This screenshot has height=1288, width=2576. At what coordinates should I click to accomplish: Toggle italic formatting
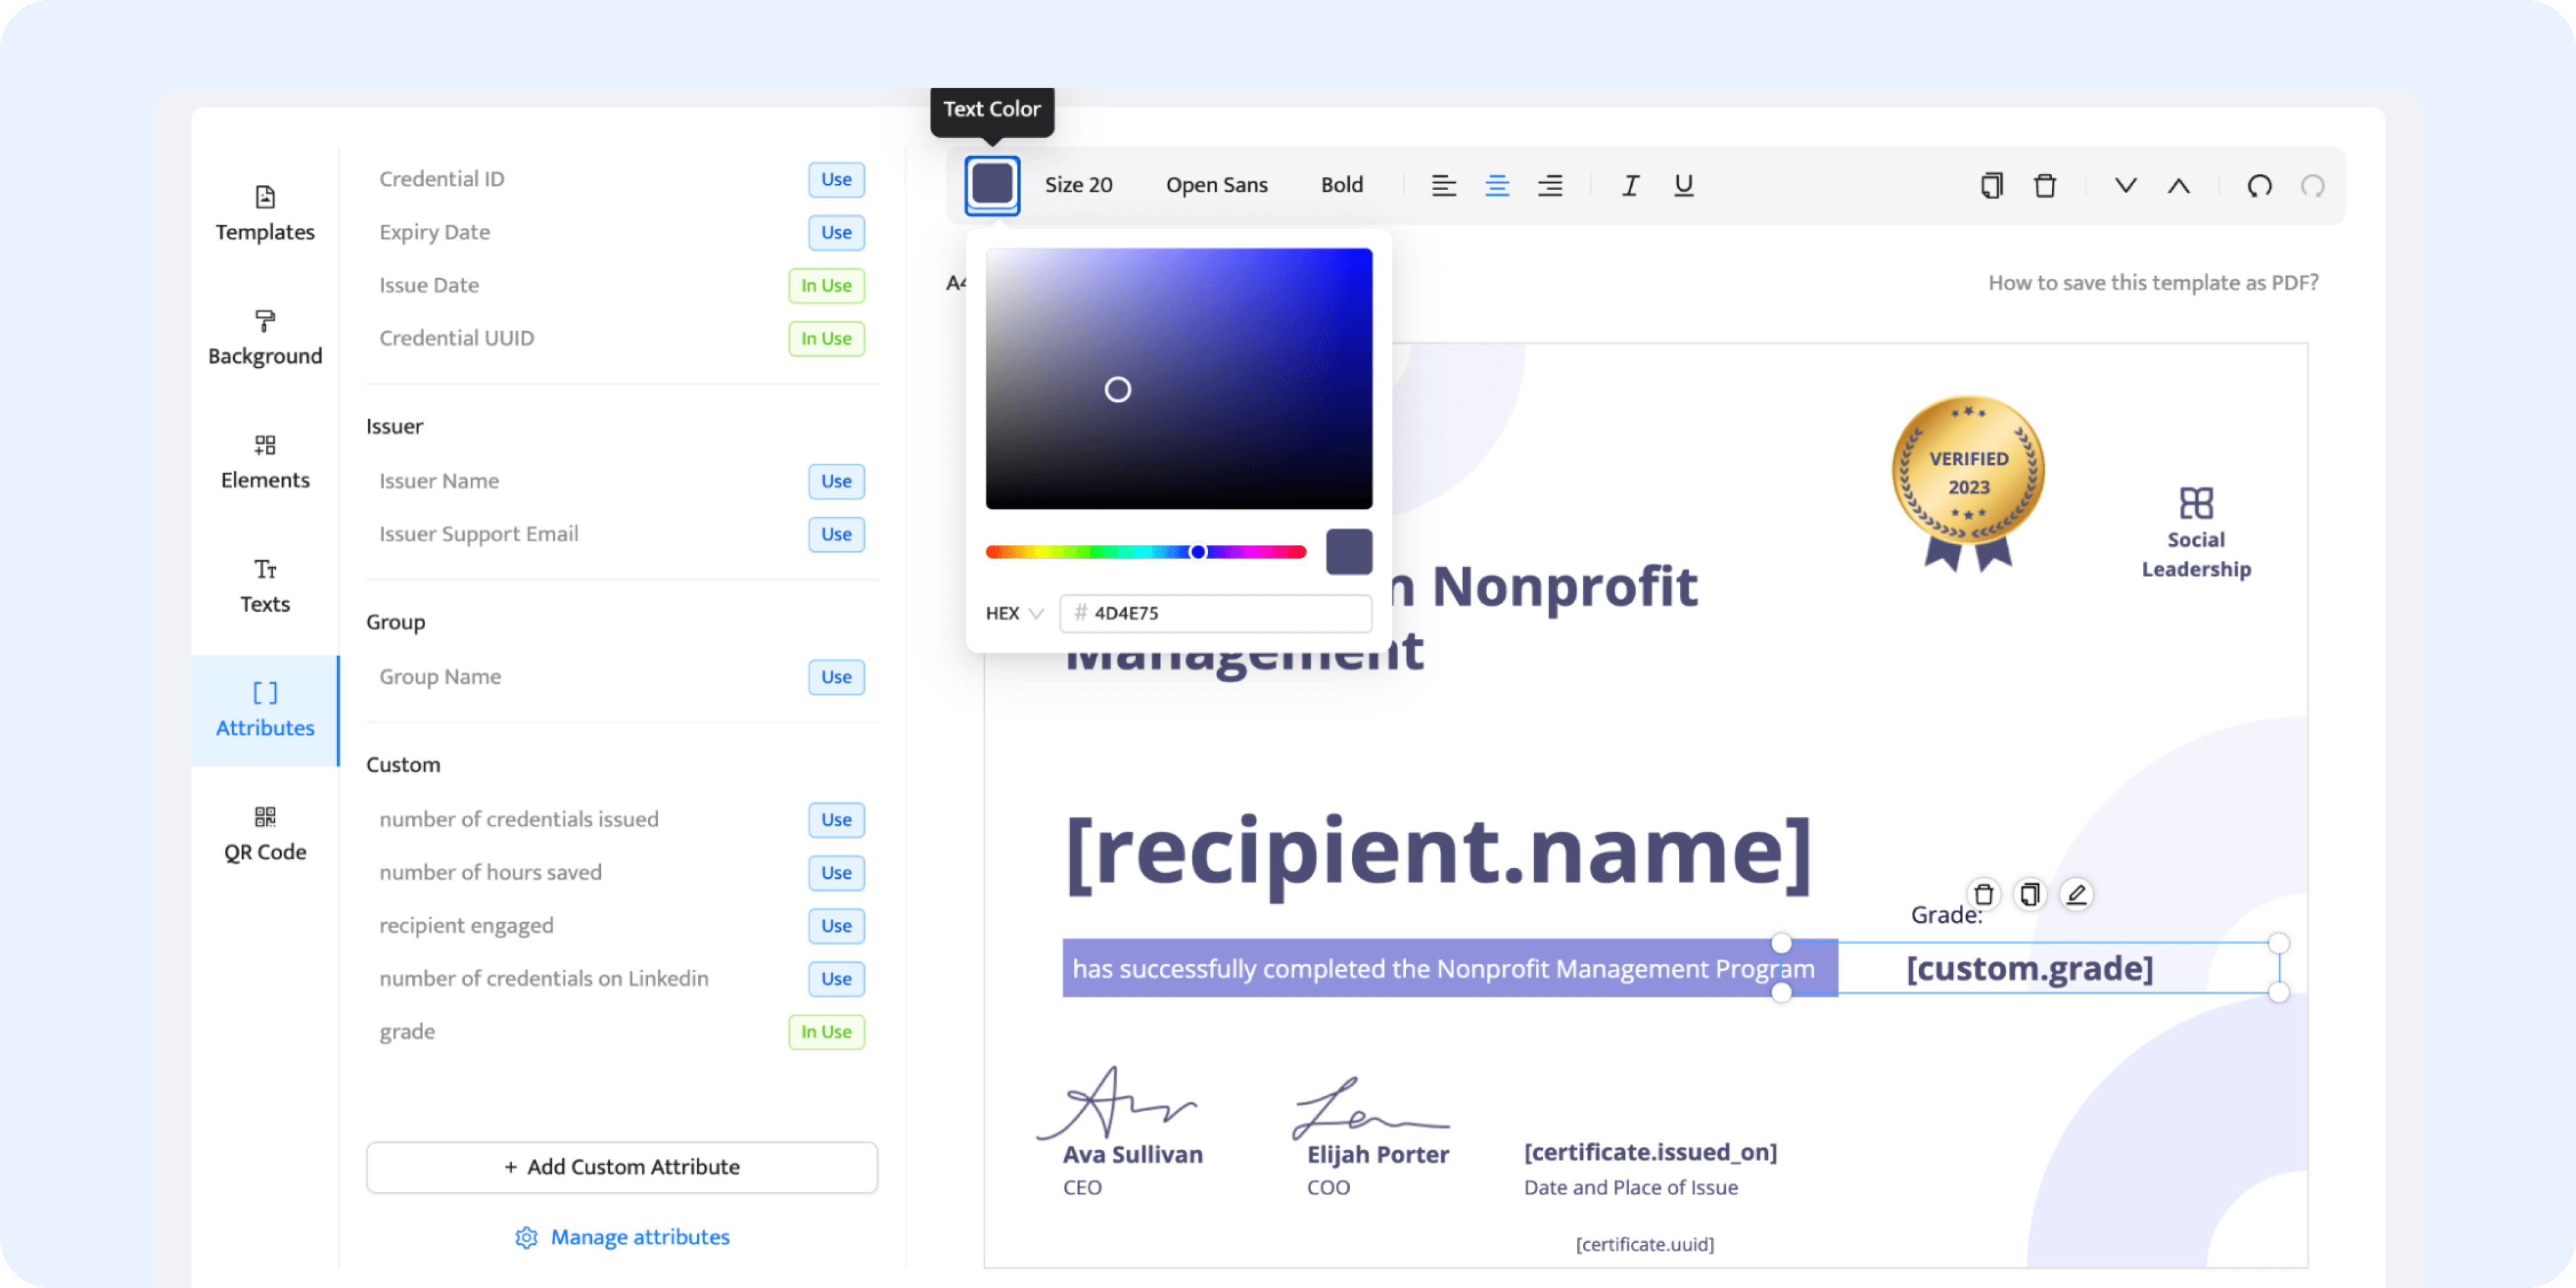click(1630, 185)
